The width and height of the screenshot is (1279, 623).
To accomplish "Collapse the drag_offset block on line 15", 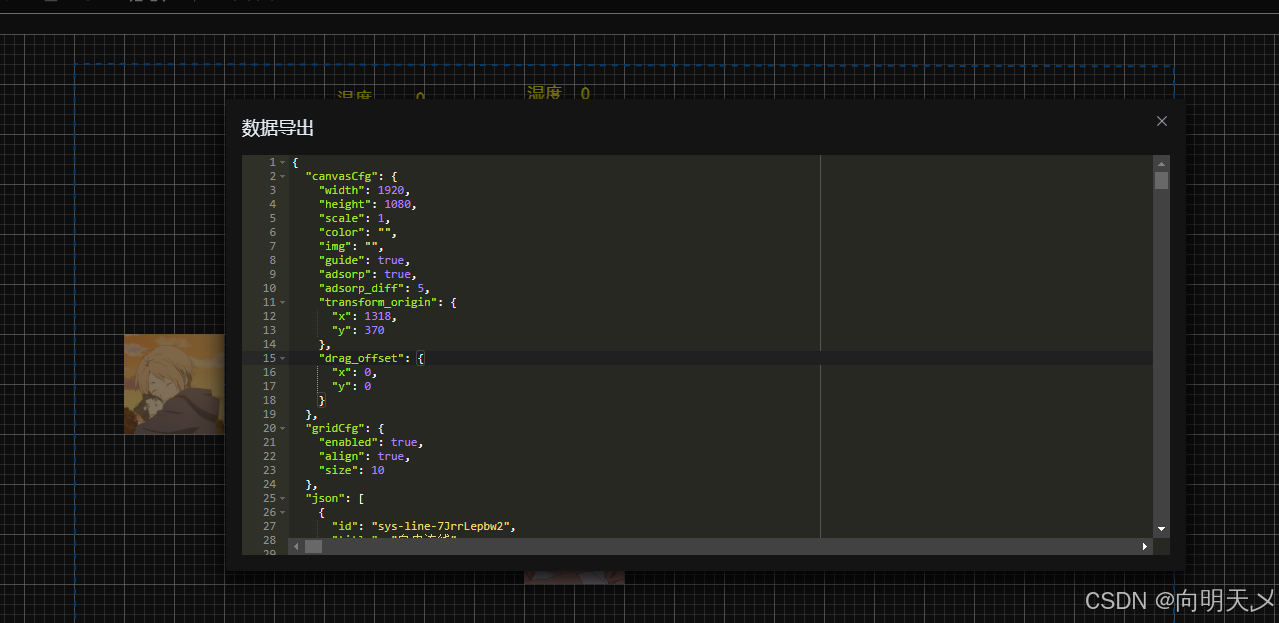I will [283, 358].
